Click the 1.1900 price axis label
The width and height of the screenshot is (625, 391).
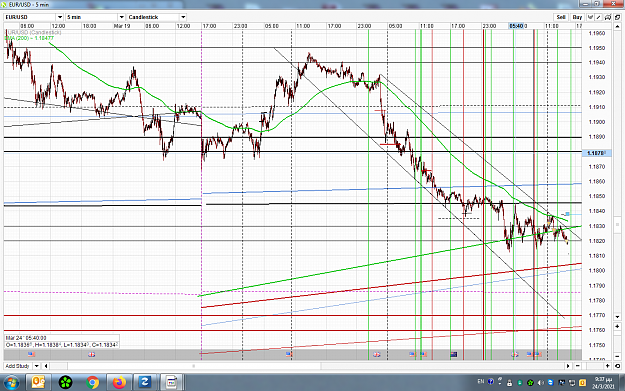point(597,122)
